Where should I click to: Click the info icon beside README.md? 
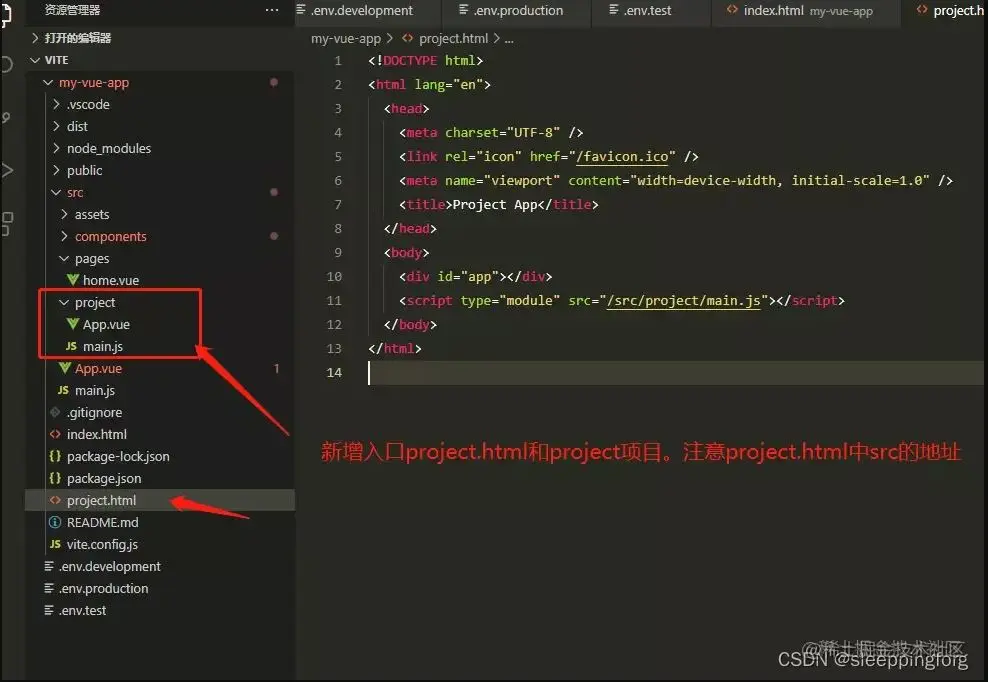(55, 523)
